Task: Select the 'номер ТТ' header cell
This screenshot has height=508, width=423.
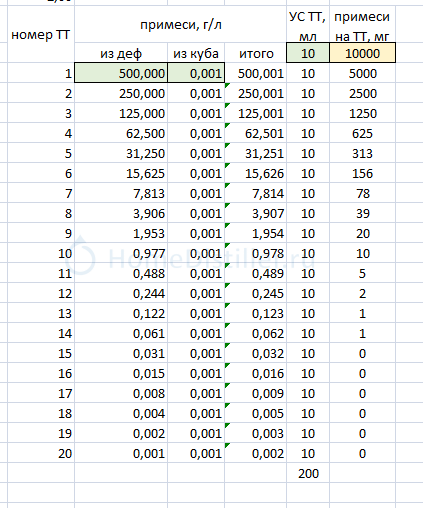Action: (41, 34)
